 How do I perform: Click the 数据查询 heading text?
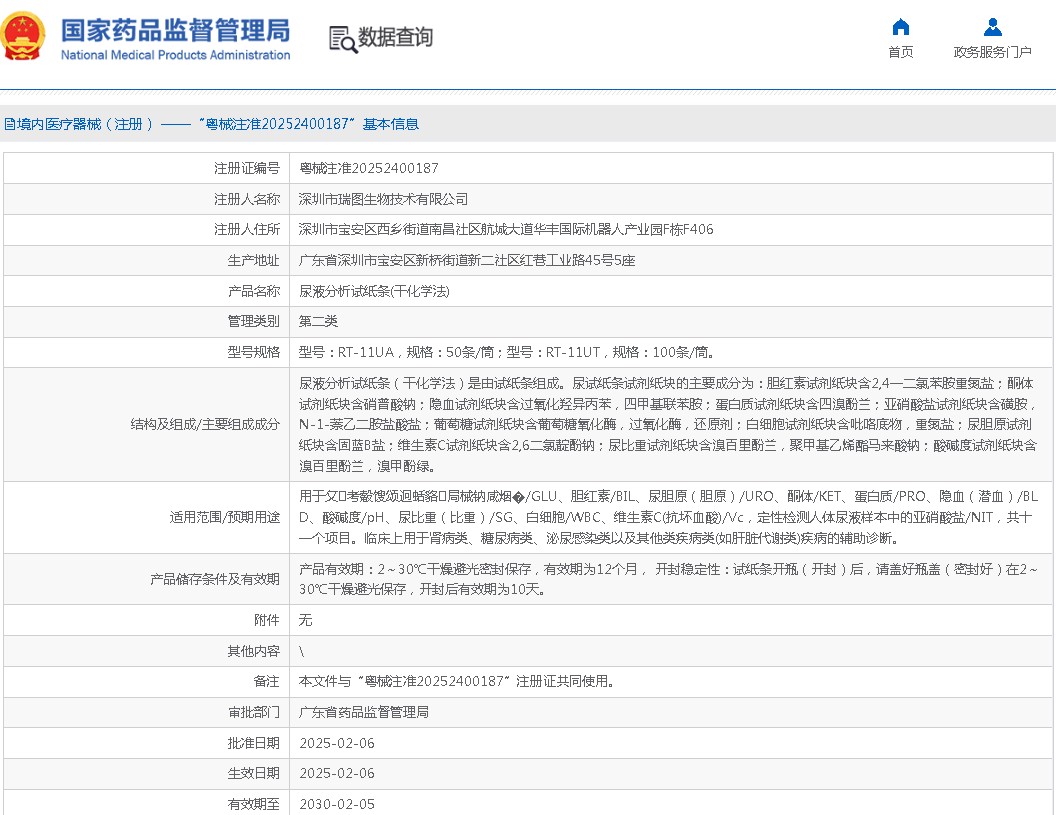tap(395, 38)
